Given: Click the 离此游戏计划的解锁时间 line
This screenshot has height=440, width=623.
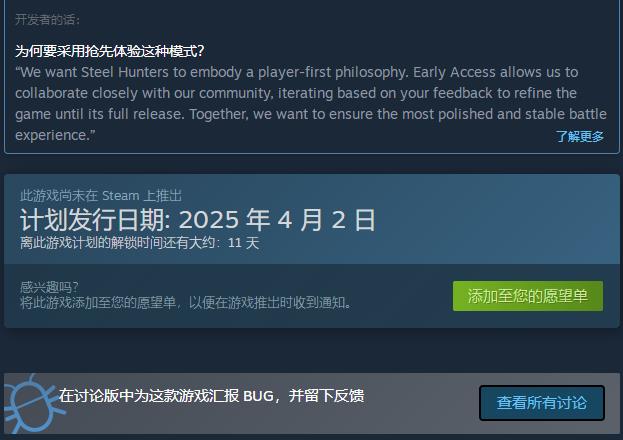Looking at the screenshot, I should coord(139,242).
